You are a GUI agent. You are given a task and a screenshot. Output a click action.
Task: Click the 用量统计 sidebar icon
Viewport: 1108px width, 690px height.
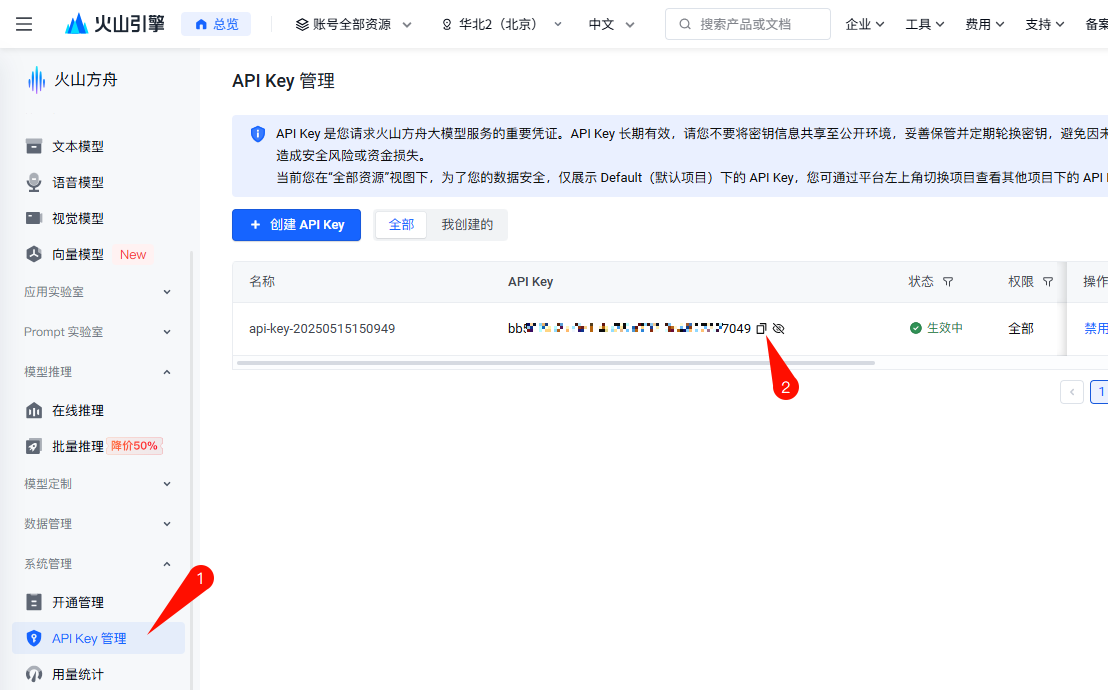point(34,674)
